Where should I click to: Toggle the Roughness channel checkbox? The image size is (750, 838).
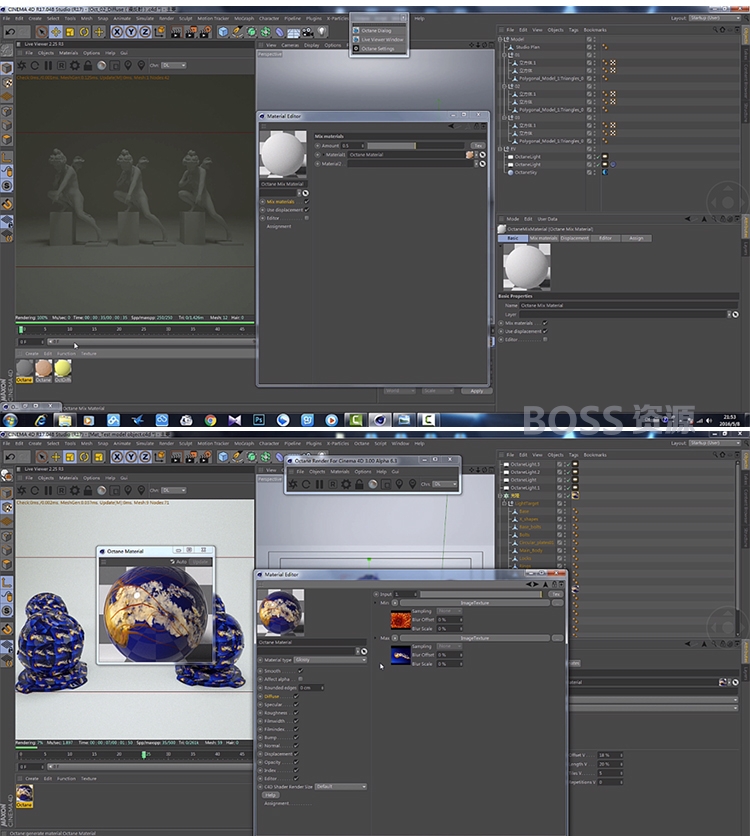296,712
